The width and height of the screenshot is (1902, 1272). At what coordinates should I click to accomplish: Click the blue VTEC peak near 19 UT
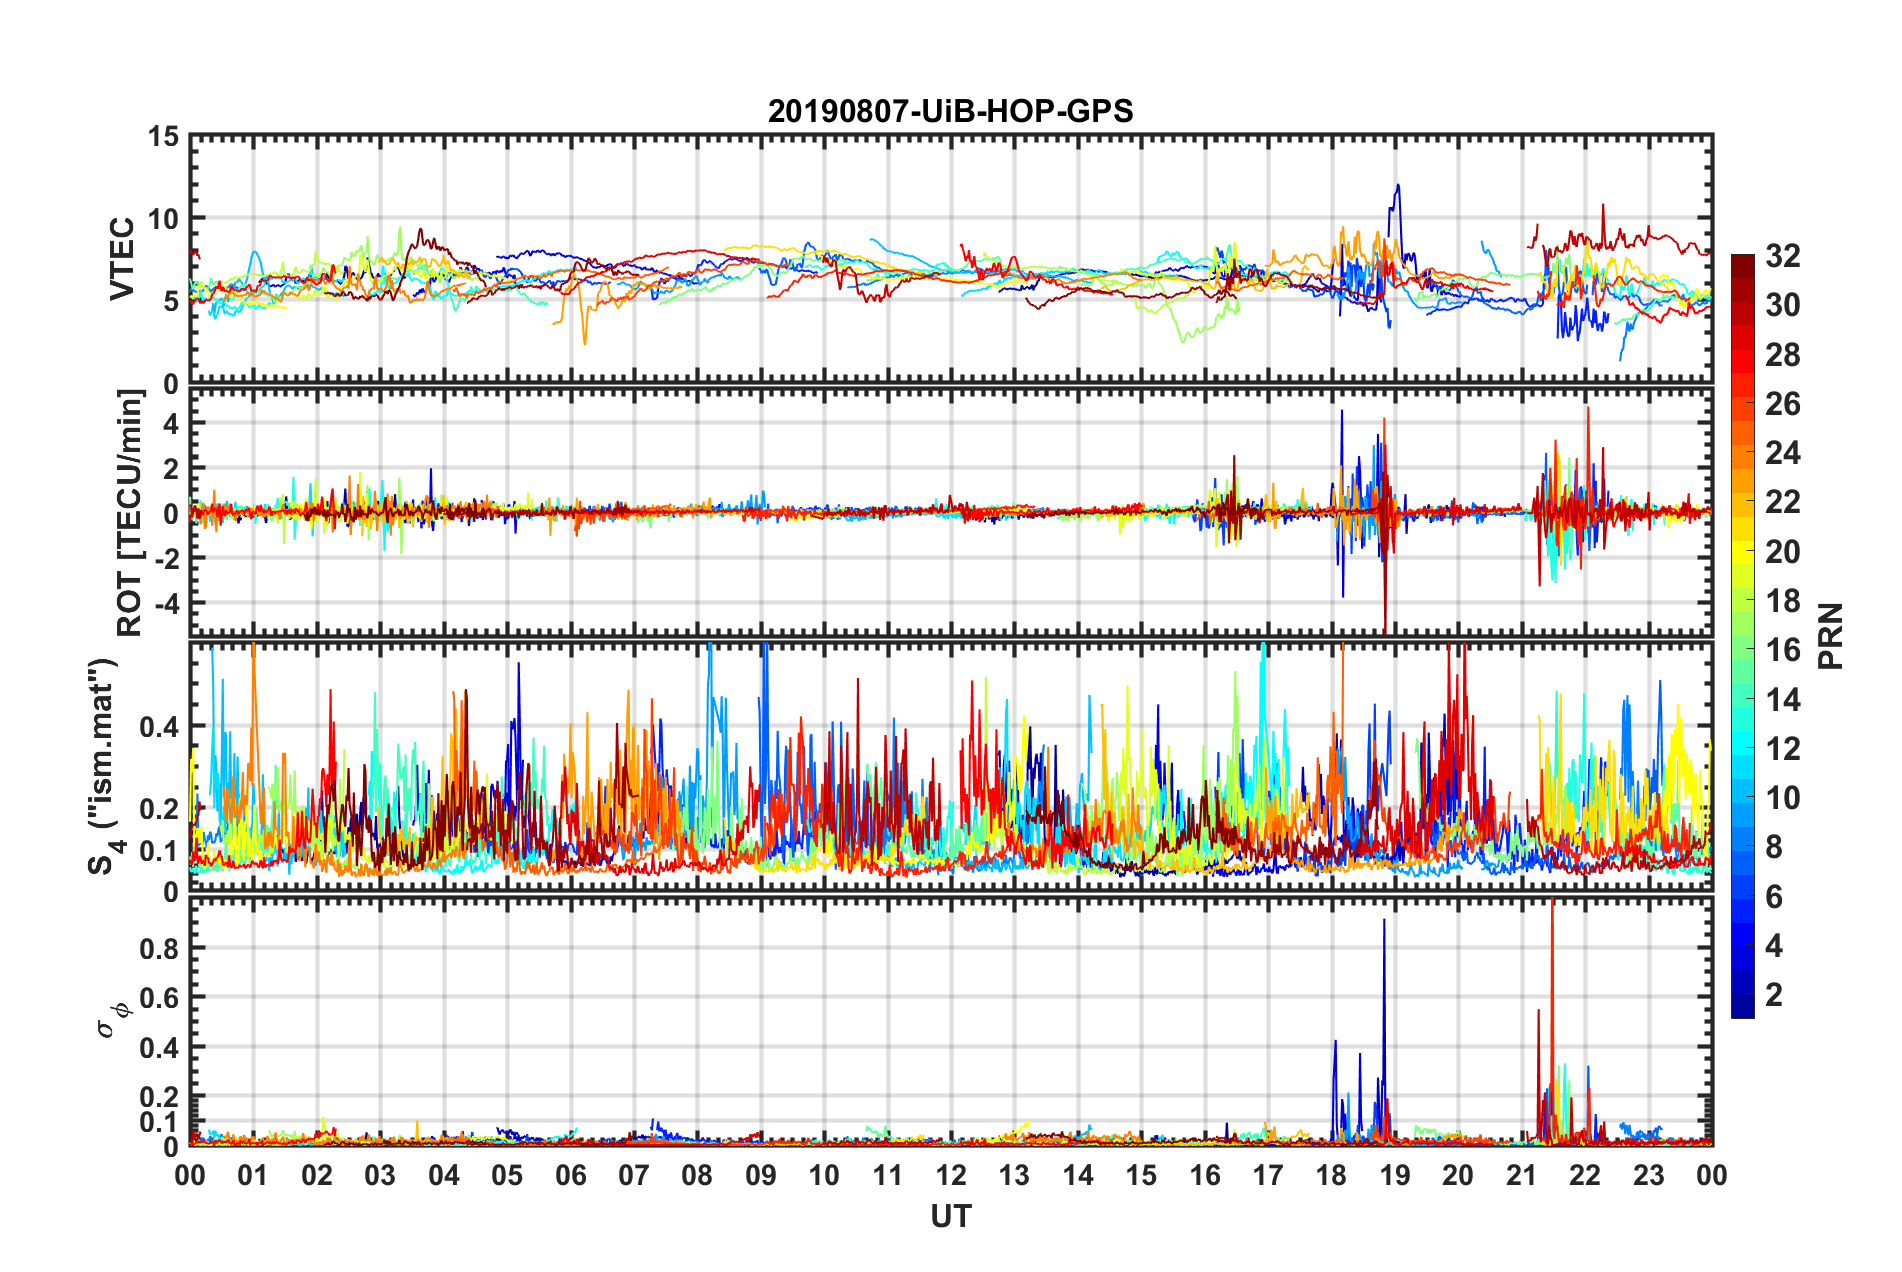pos(1397,186)
